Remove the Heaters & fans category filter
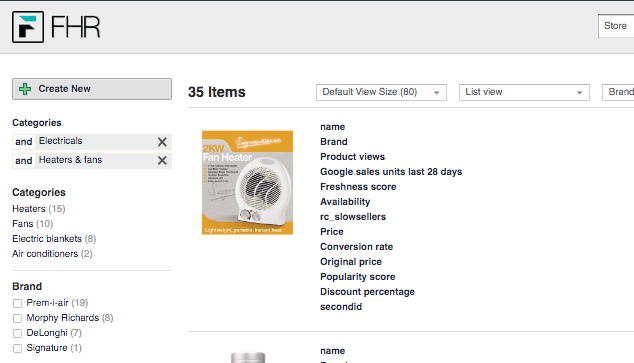The height and width of the screenshot is (363, 634). tap(162, 160)
